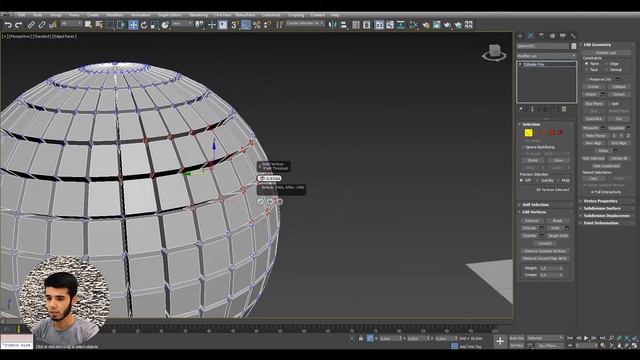Open the Selection Filter dropdown
This screenshot has height=360, width=640.
point(71,24)
